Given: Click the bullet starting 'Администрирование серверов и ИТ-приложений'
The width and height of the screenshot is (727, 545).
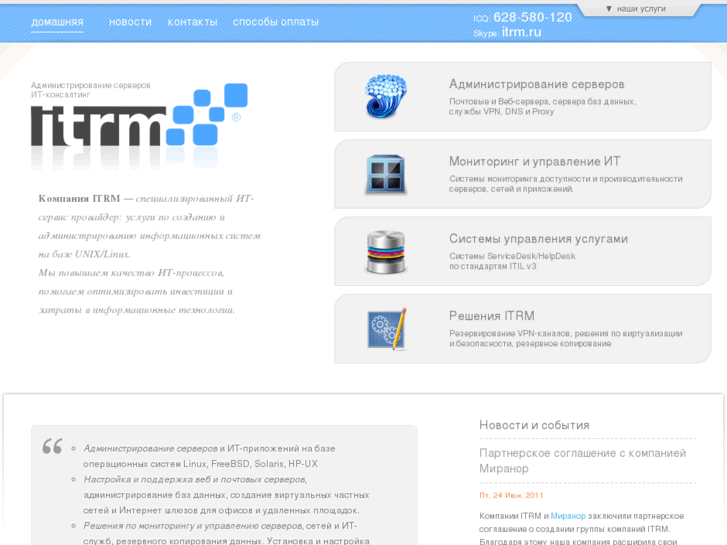Looking at the screenshot, I should [x=209, y=456].
